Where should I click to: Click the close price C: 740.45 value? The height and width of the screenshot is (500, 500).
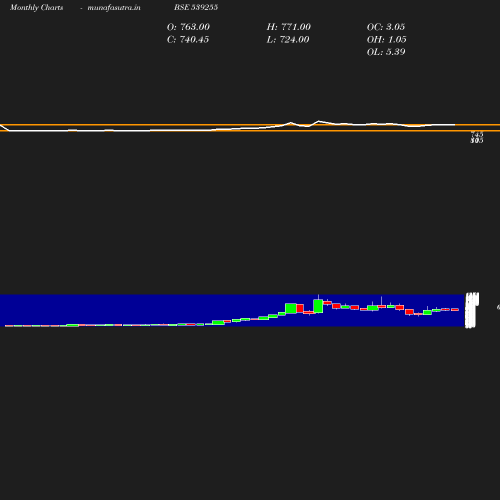[x=188, y=40]
